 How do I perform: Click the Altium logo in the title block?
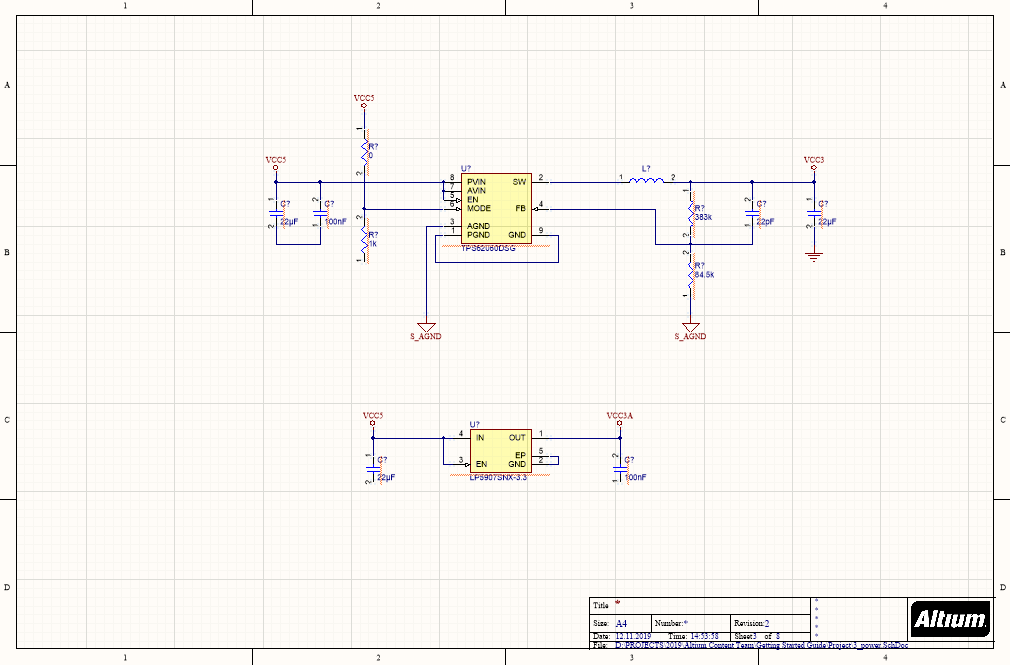(x=949, y=618)
